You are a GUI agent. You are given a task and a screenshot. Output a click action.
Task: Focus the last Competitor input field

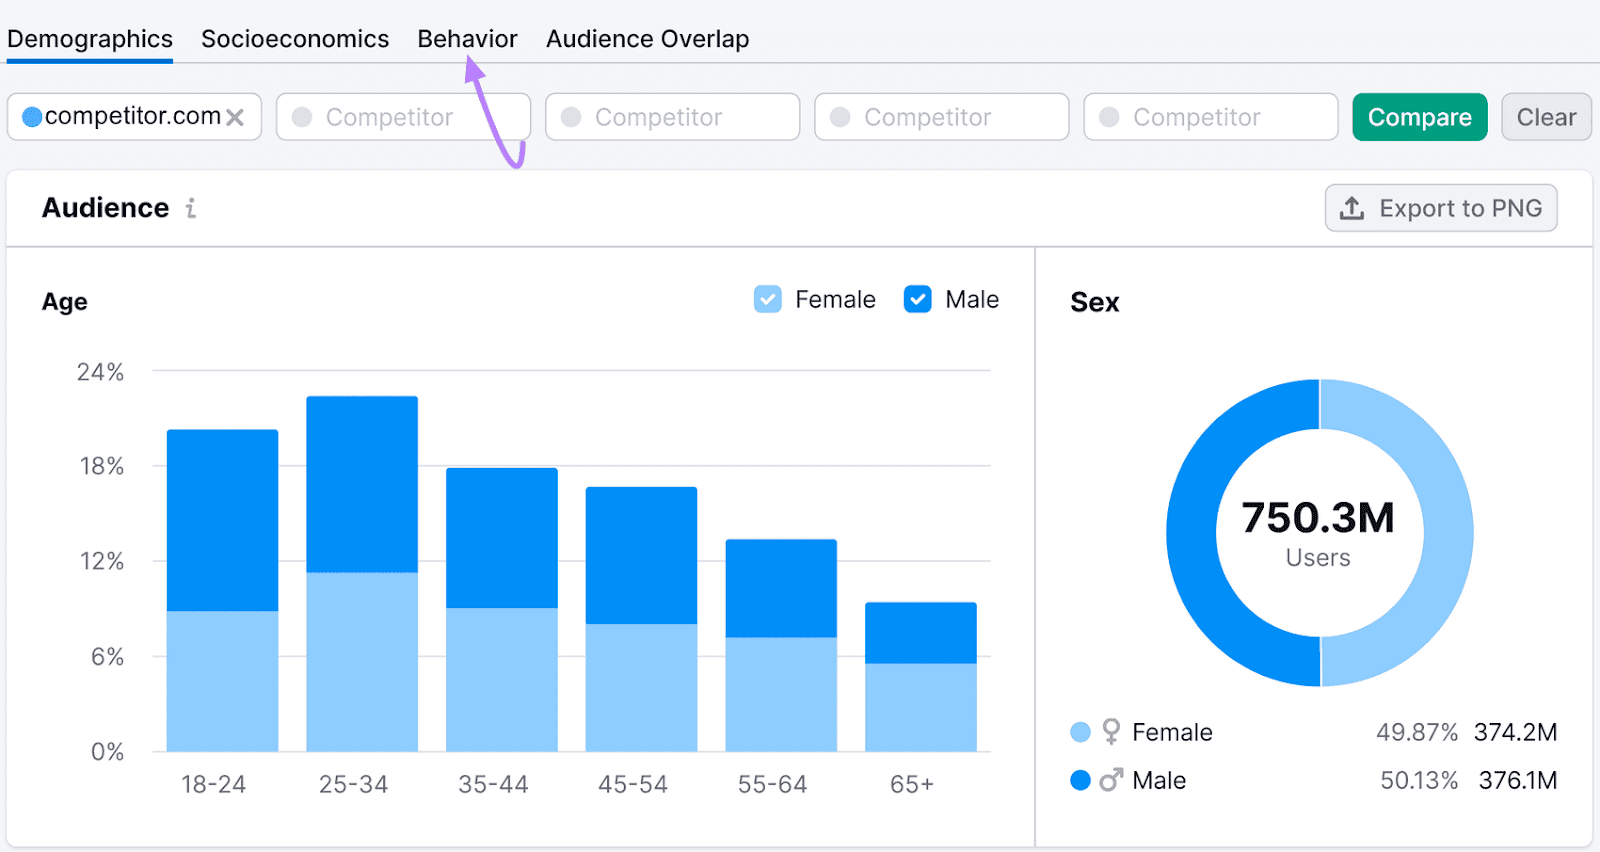(x=1210, y=117)
